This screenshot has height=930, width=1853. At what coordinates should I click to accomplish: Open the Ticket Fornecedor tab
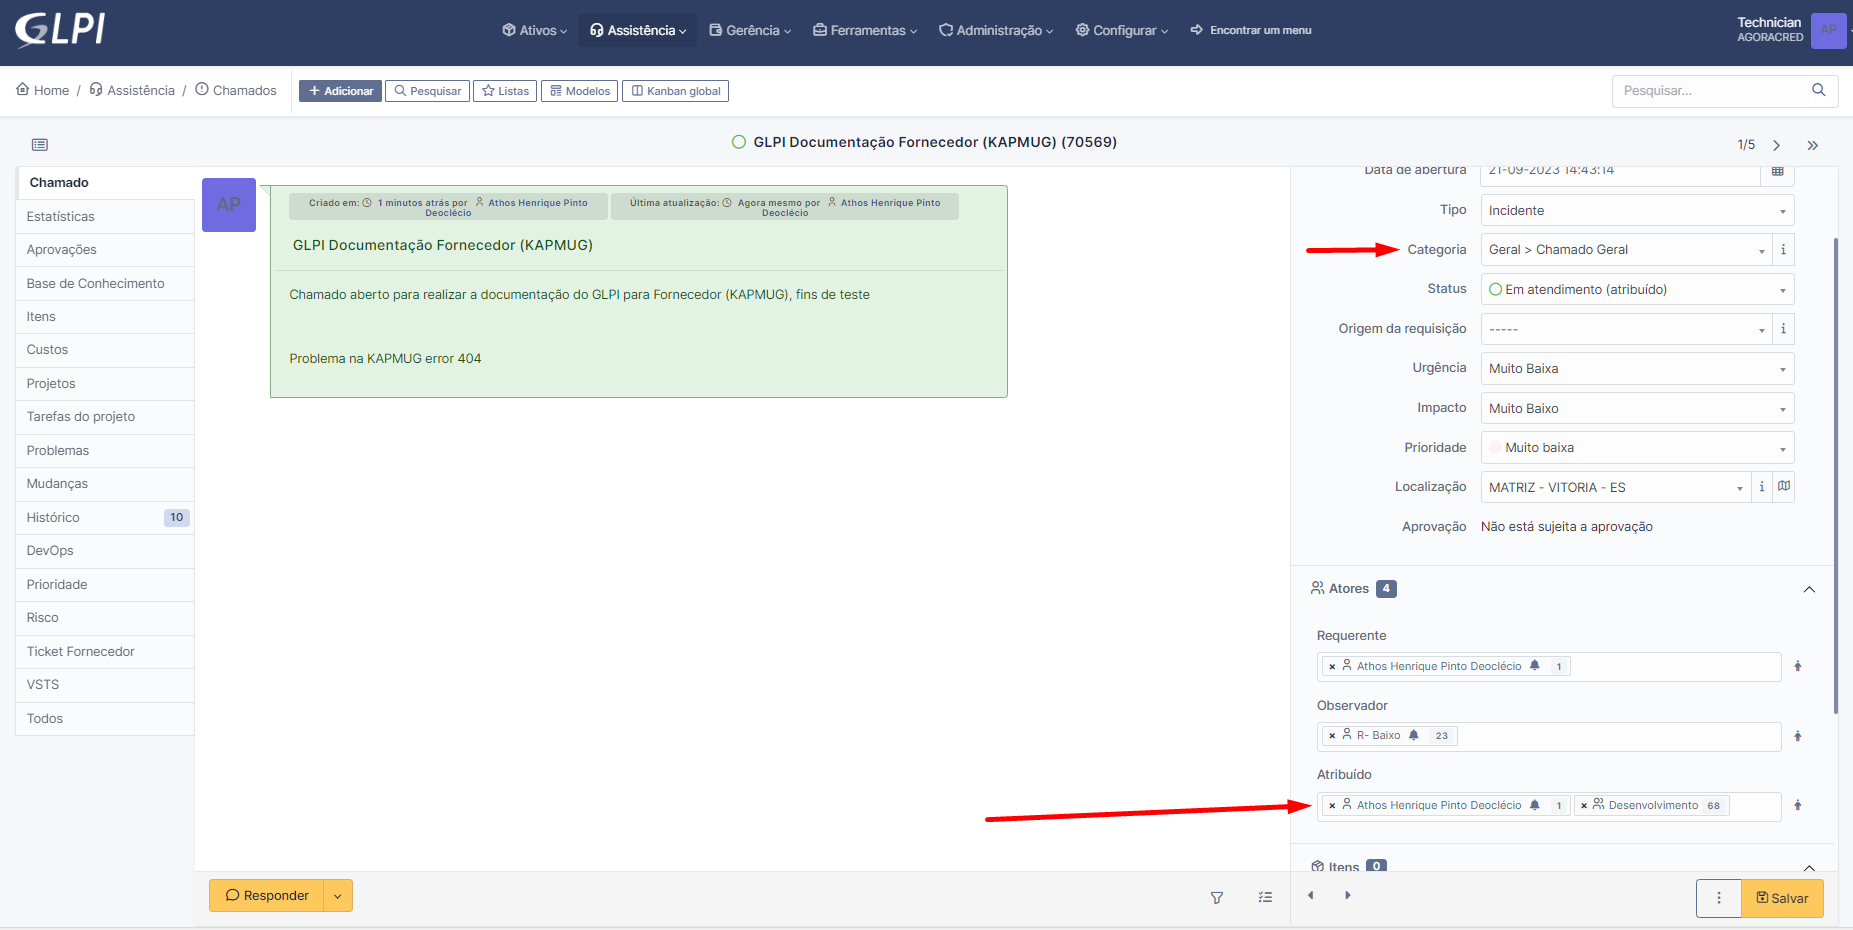click(x=105, y=652)
